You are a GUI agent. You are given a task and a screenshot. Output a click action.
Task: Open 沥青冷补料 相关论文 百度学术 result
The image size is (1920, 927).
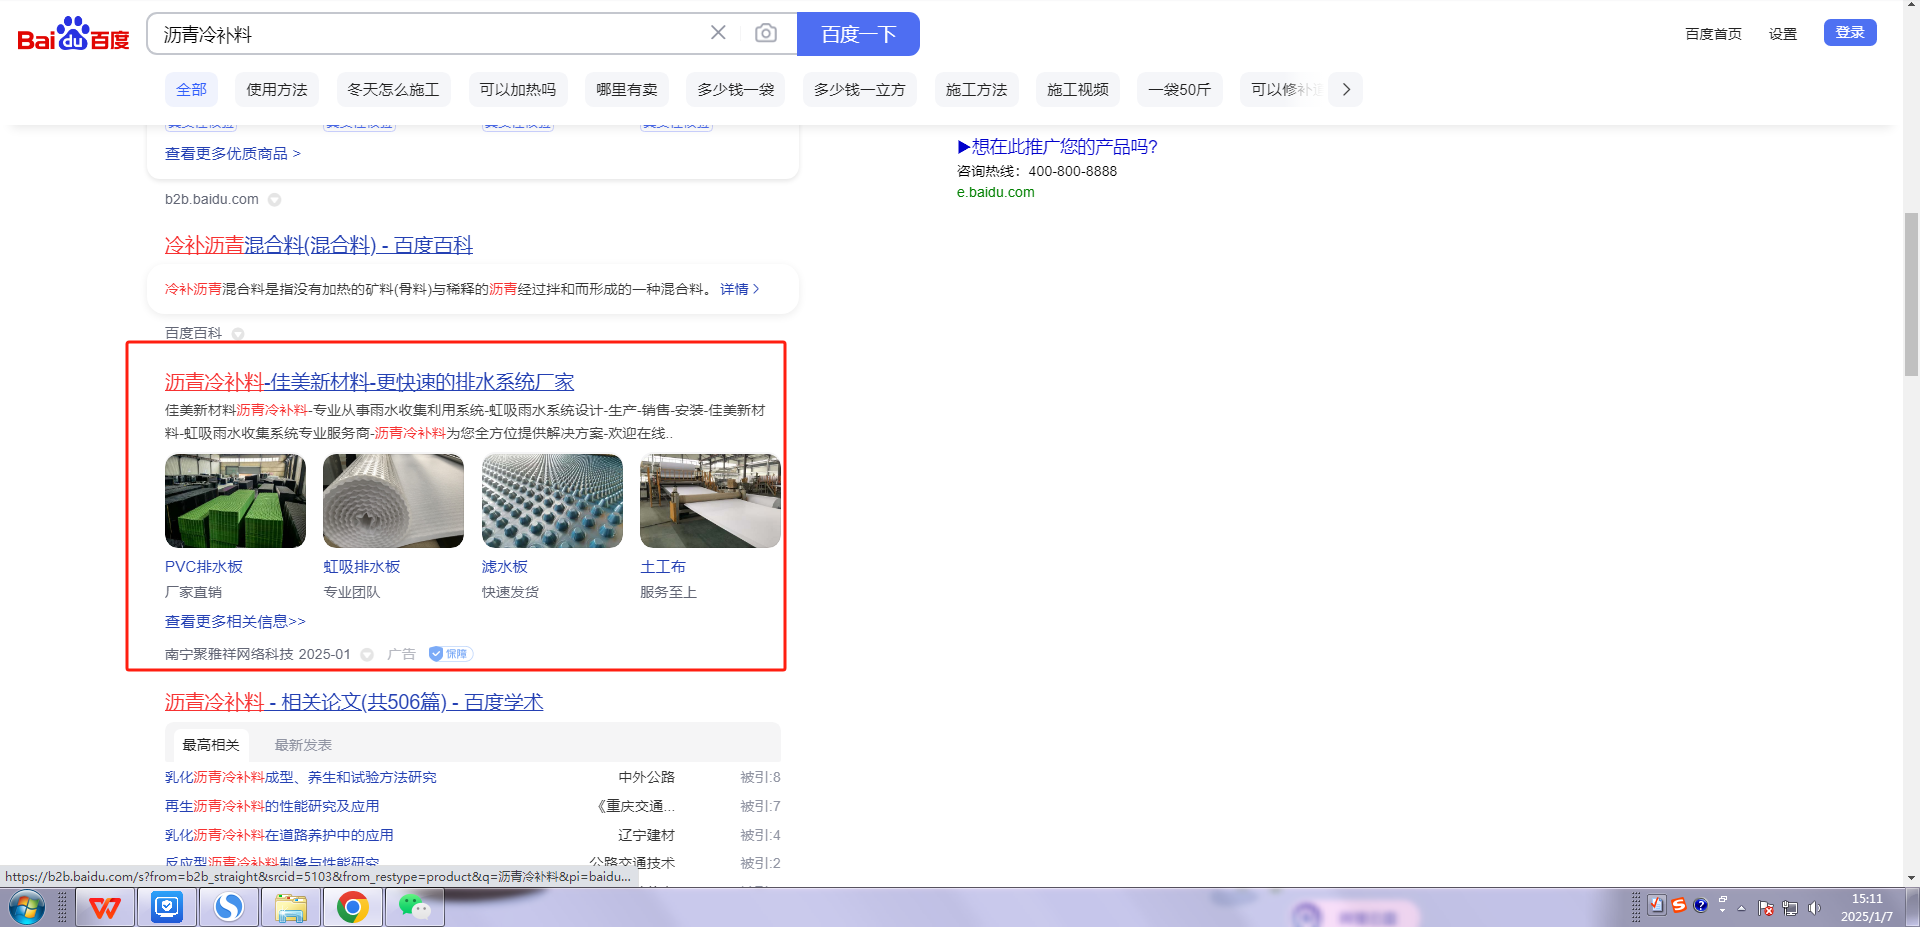point(354,702)
